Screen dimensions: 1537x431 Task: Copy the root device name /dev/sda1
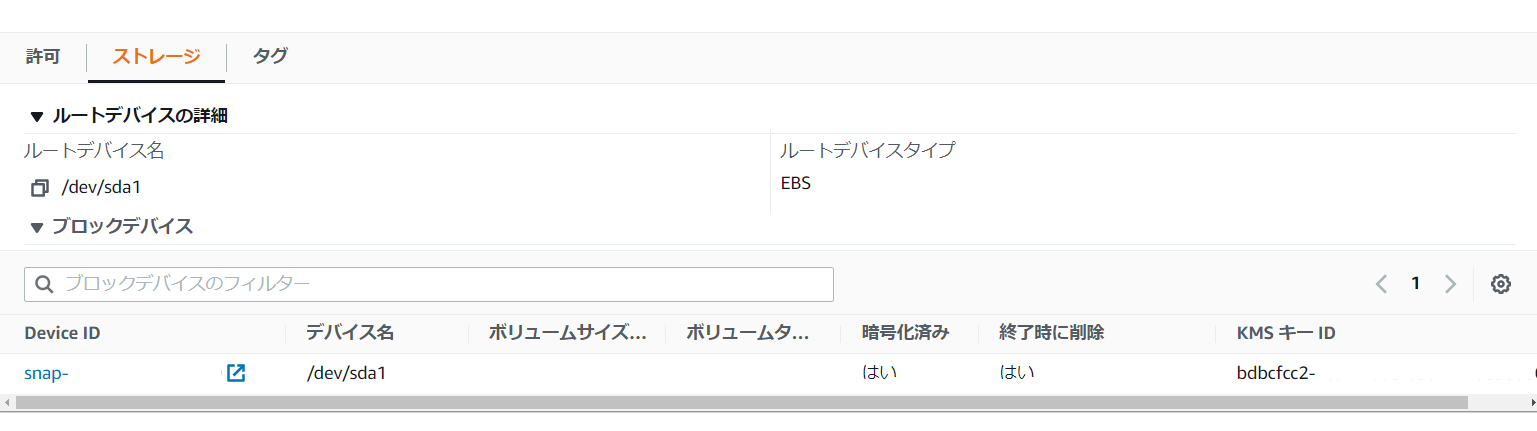tap(40, 187)
